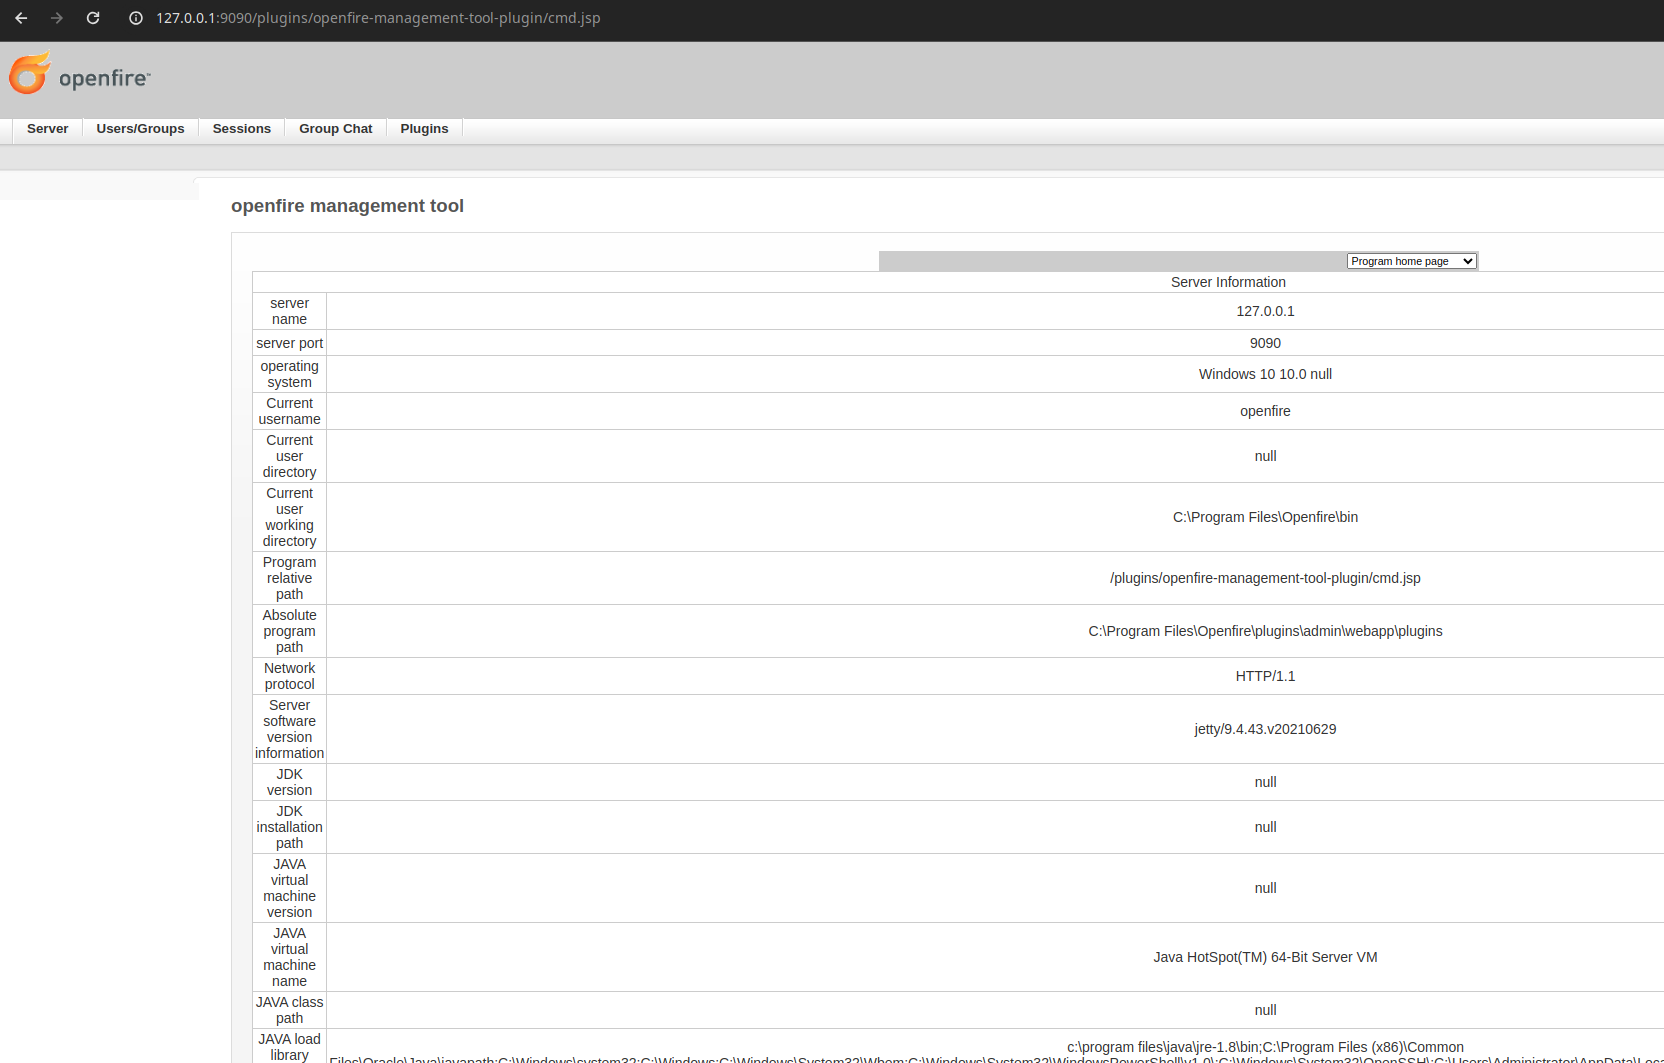Click the 'server name' row label
1664x1063 pixels.
point(289,311)
